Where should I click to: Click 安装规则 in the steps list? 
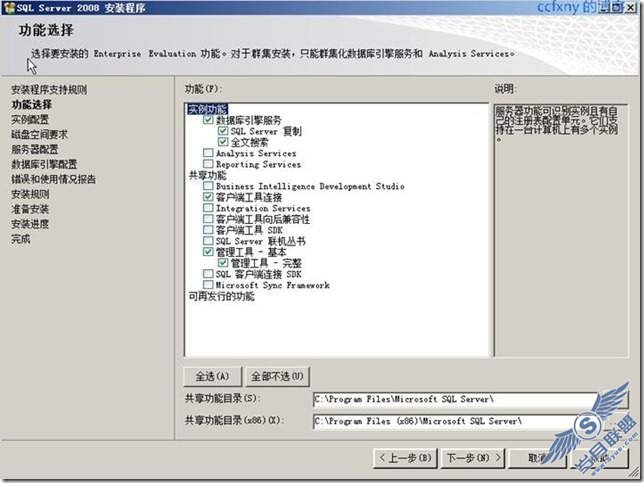click(30, 194)
